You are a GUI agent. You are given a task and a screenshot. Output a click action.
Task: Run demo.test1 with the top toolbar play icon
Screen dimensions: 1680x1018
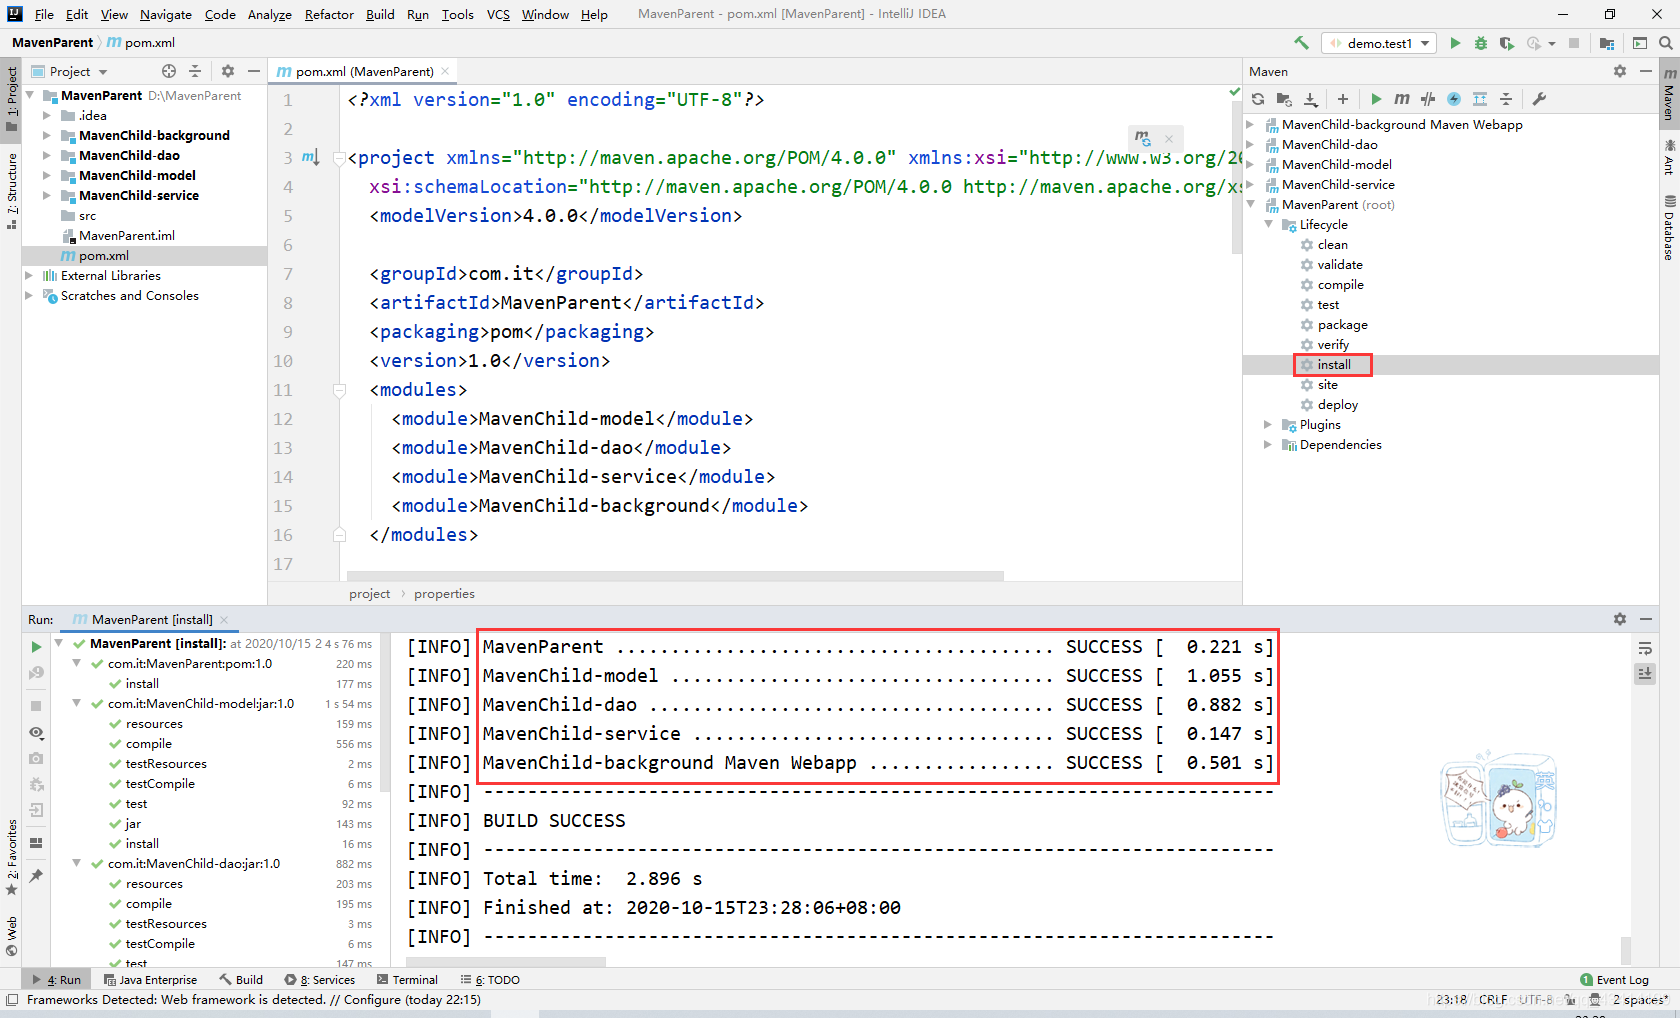click(1455, 43)
